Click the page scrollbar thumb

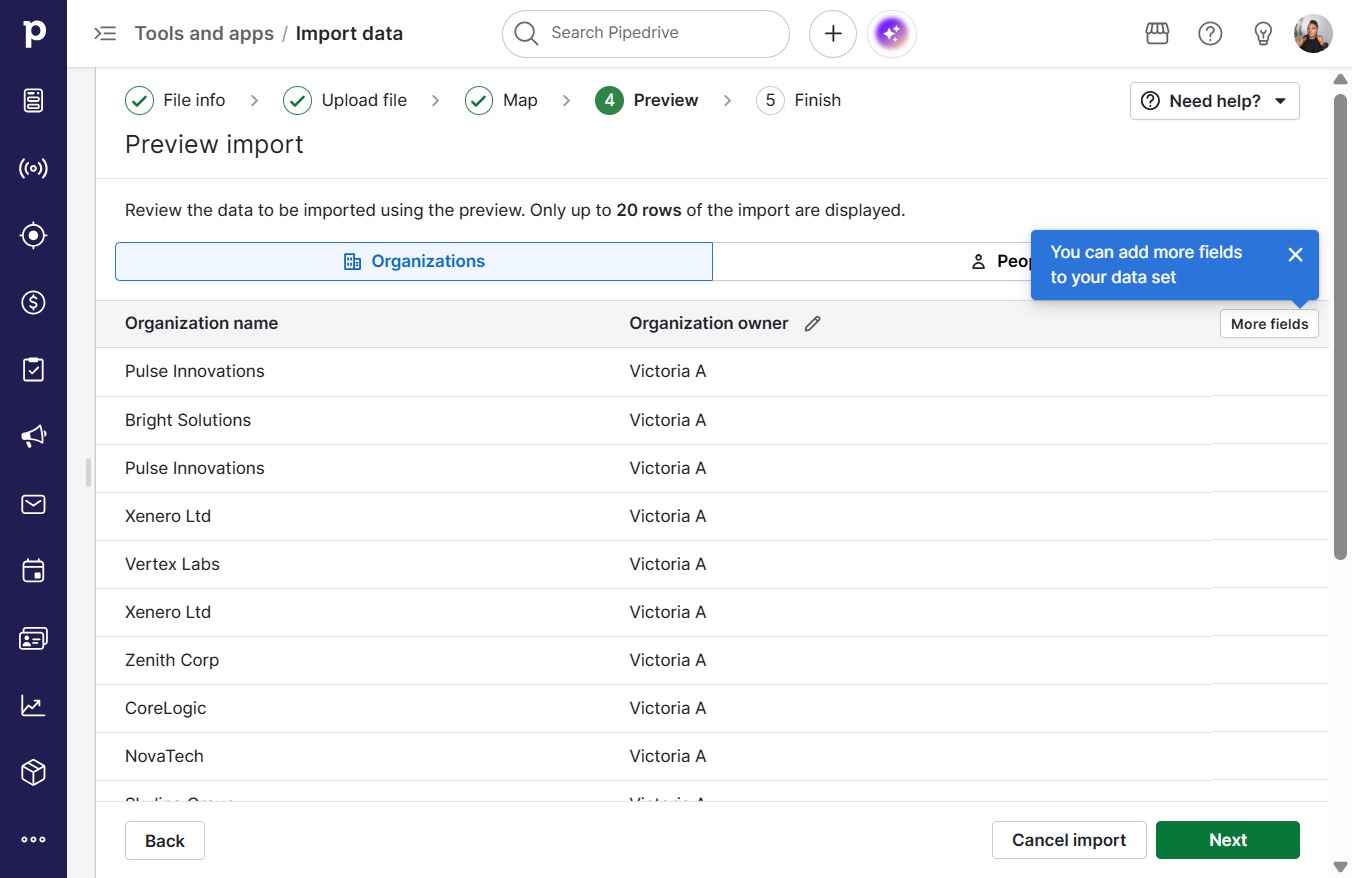tap(1341, 326)
